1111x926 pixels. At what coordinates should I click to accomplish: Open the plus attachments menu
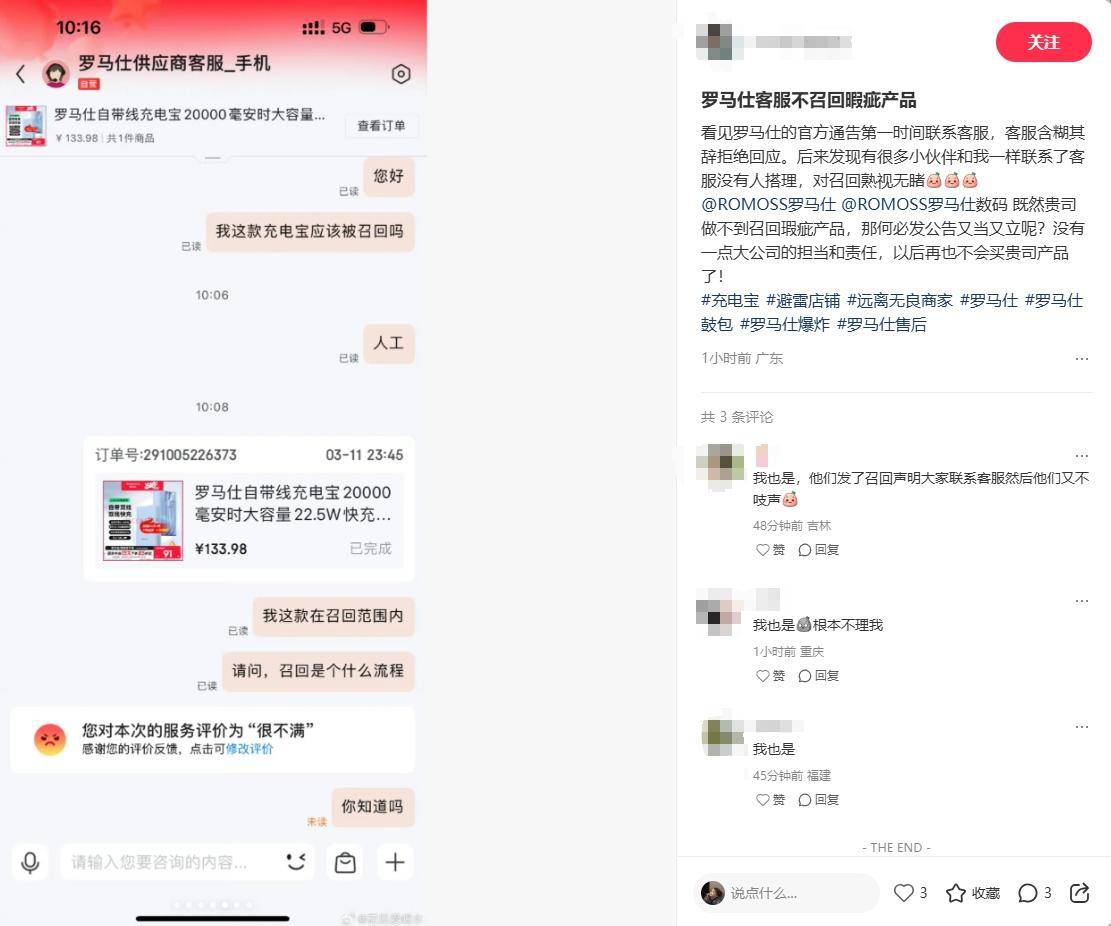click(395, 862)
